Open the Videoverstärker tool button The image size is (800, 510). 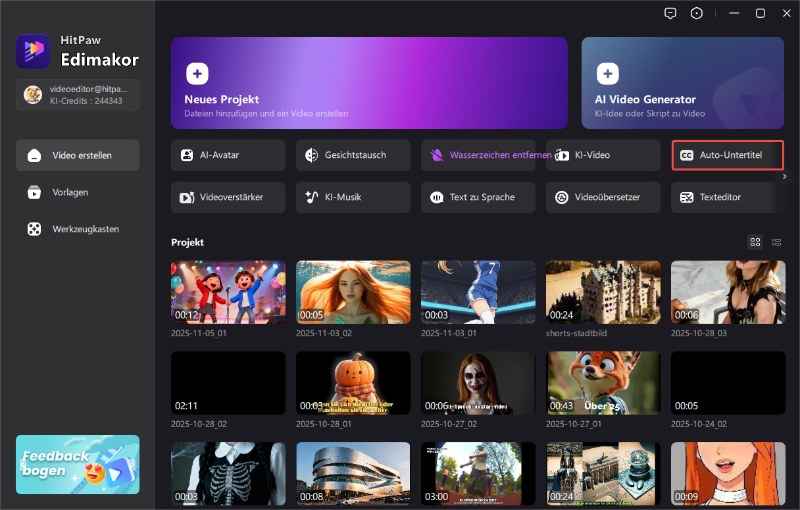228,197
